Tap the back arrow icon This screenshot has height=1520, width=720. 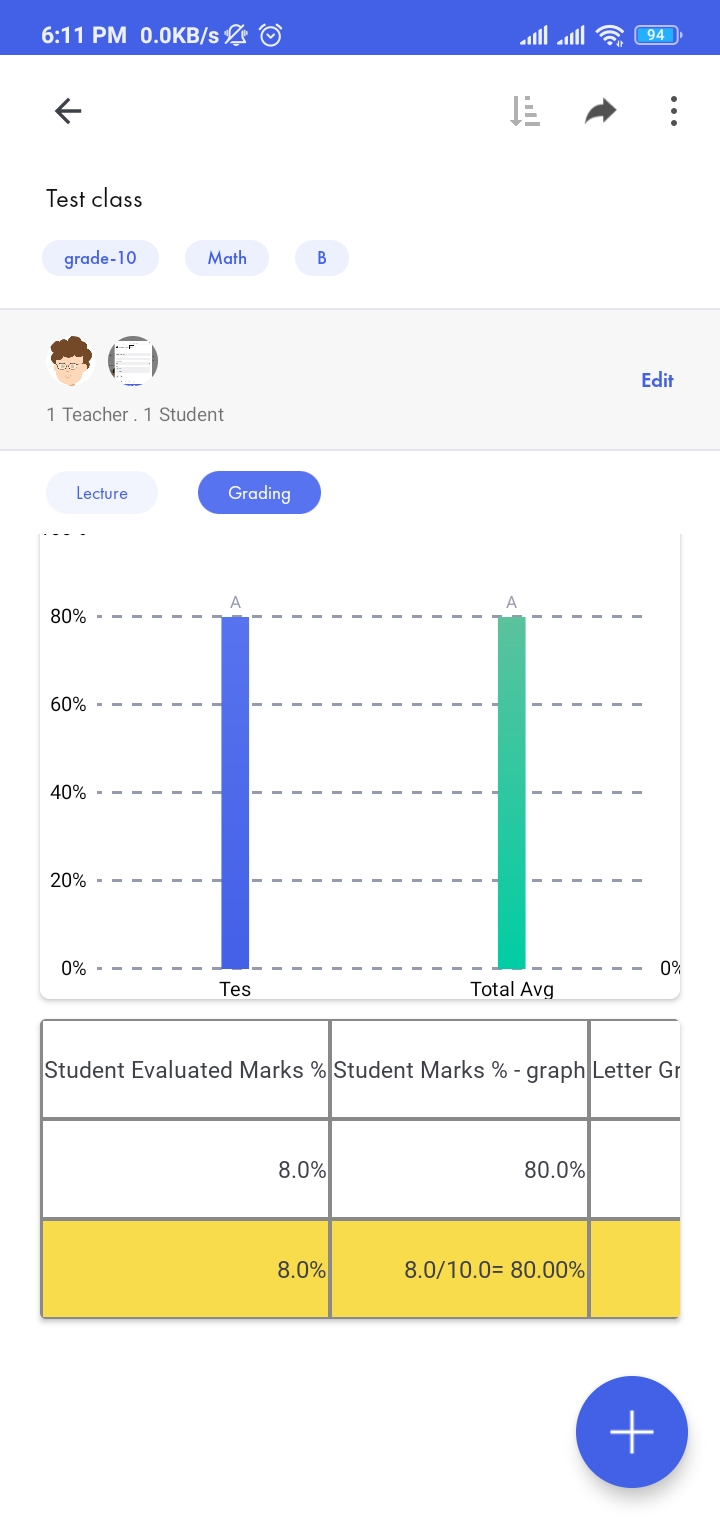68,111
